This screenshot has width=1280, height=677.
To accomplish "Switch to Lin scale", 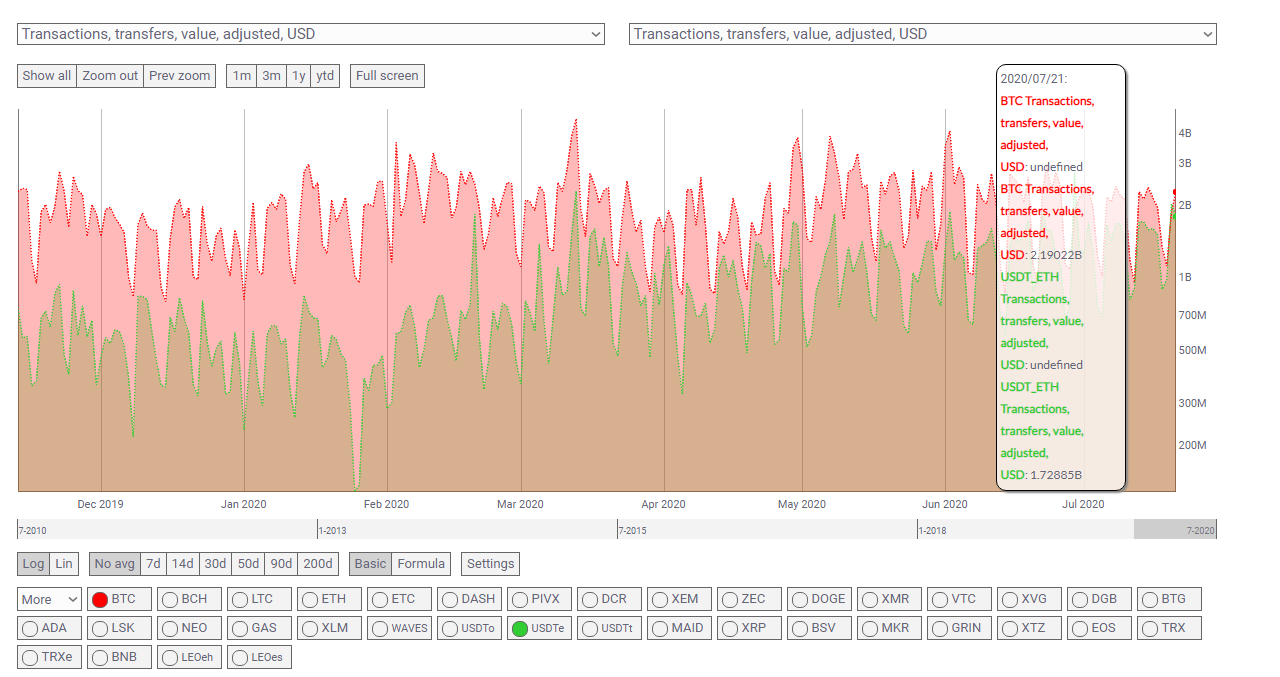I will [x=64, y=564].
